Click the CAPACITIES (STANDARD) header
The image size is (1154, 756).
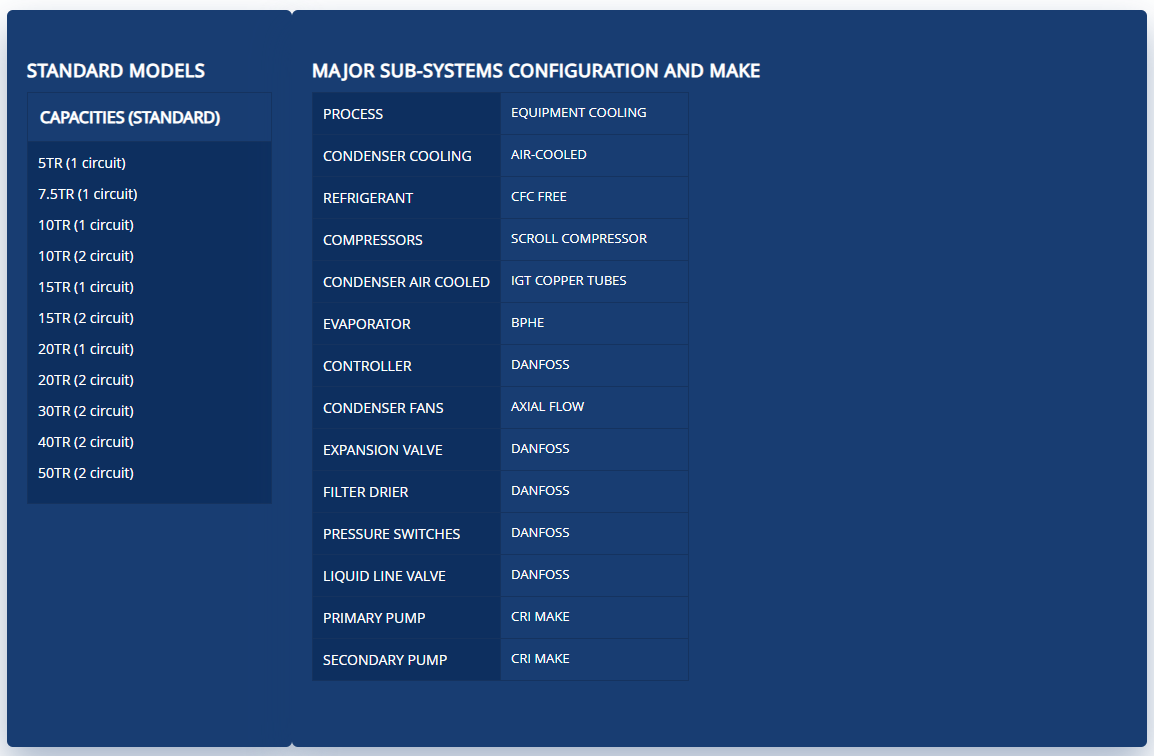pyautogui.click(x=130, y=118)
